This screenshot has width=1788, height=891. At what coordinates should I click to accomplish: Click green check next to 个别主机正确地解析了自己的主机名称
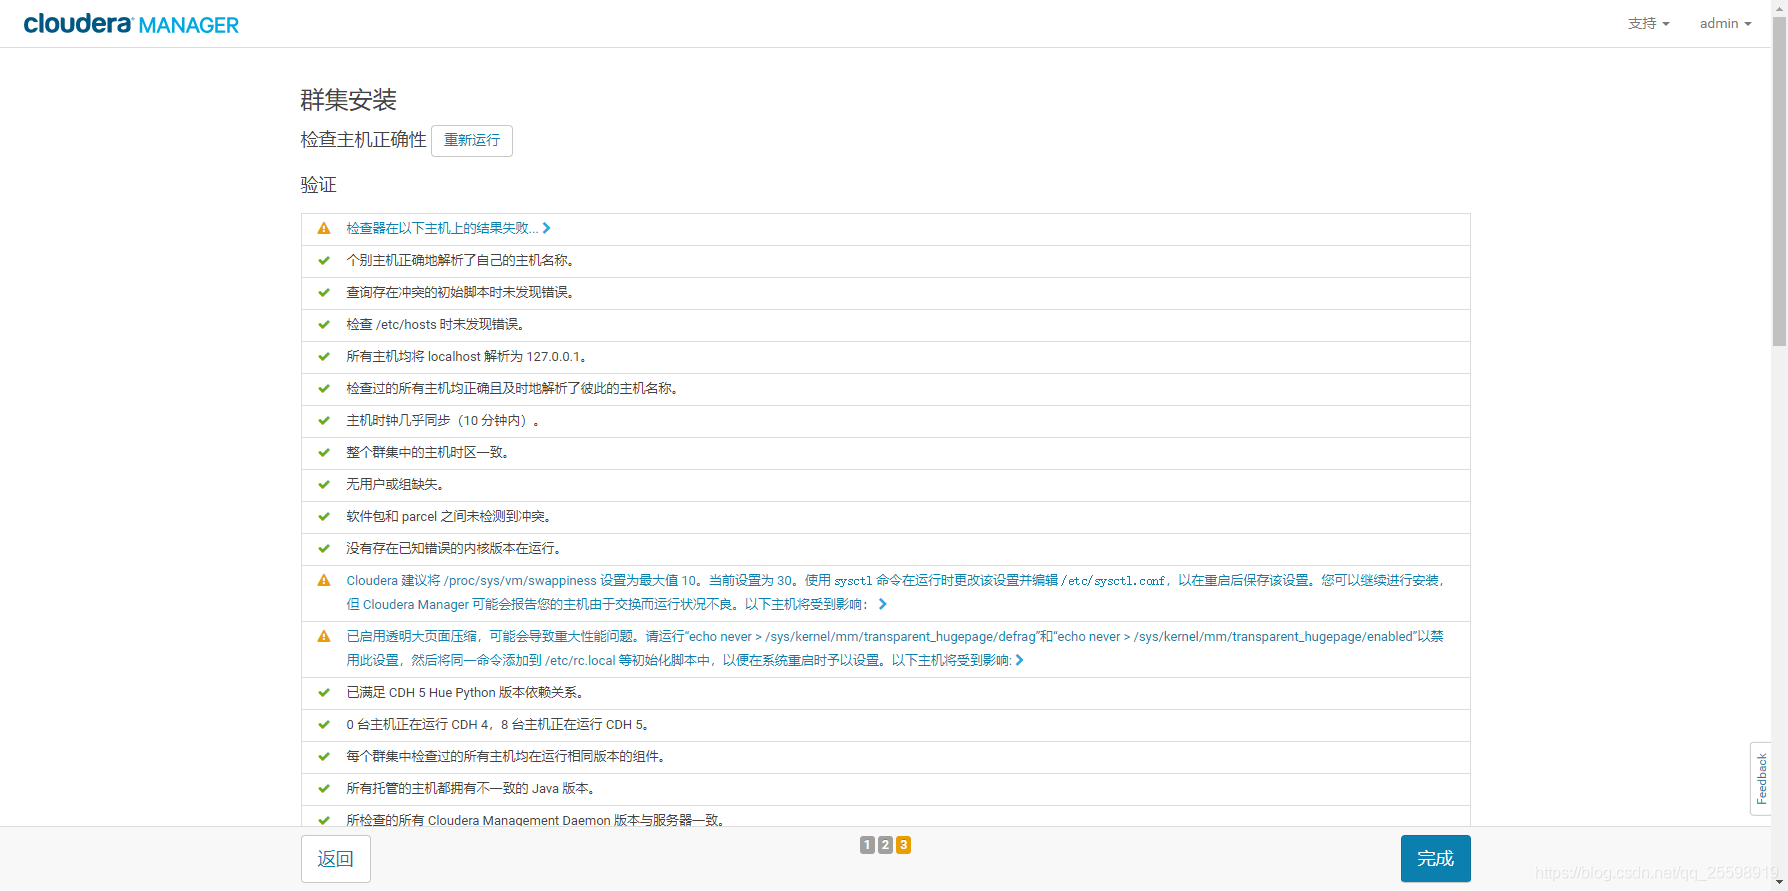(x=324, y=261)
